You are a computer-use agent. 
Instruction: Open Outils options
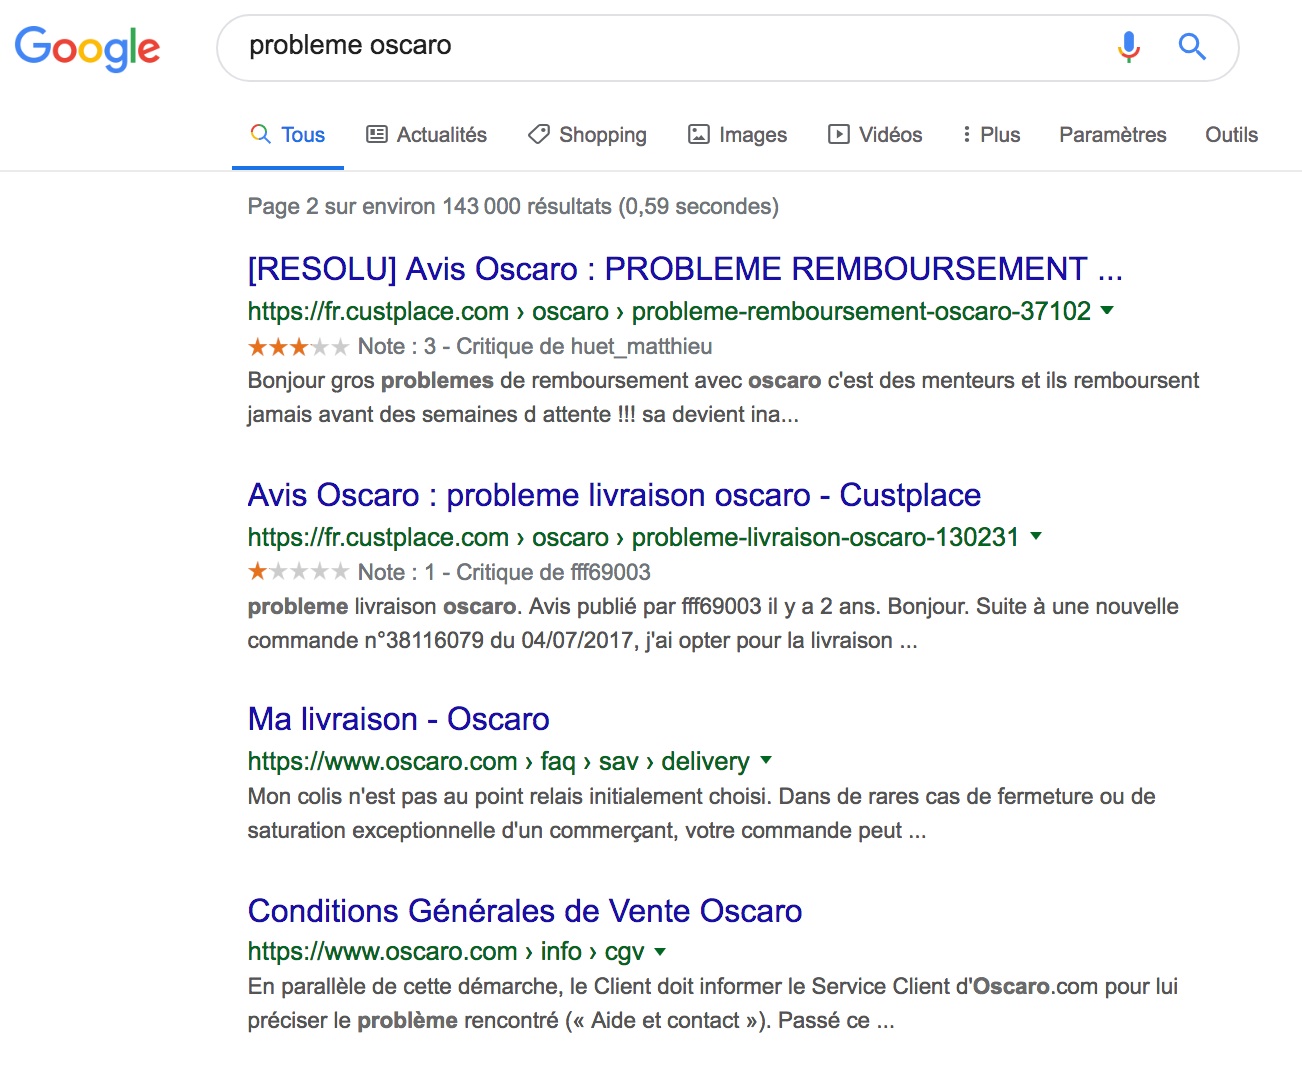coord(1231,135)
